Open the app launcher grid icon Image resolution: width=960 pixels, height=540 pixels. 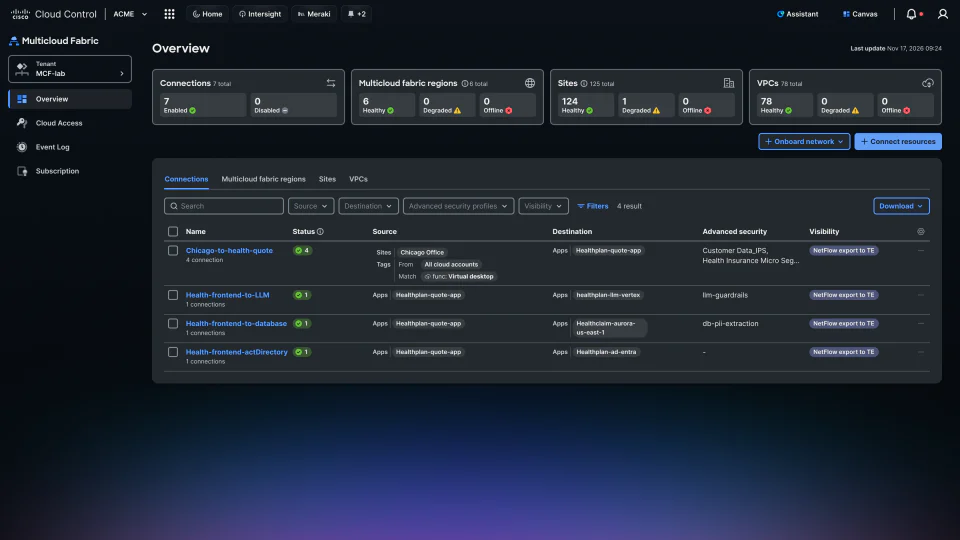(170, 14)
